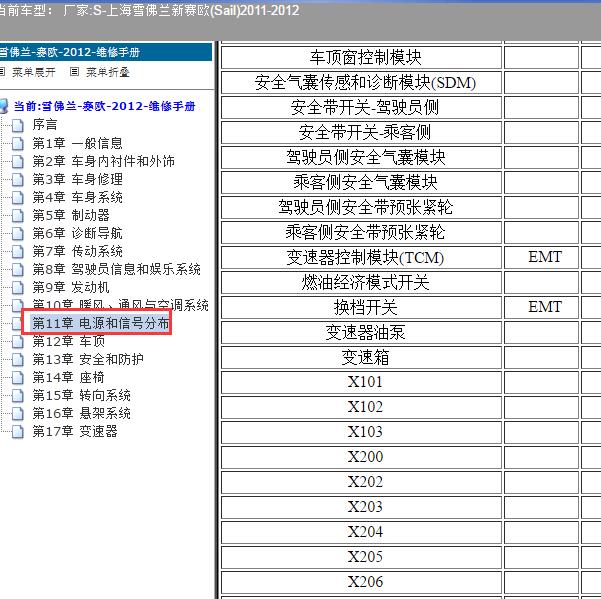
Task: Open 第6章 诊断导航
Action: point(77,233)
